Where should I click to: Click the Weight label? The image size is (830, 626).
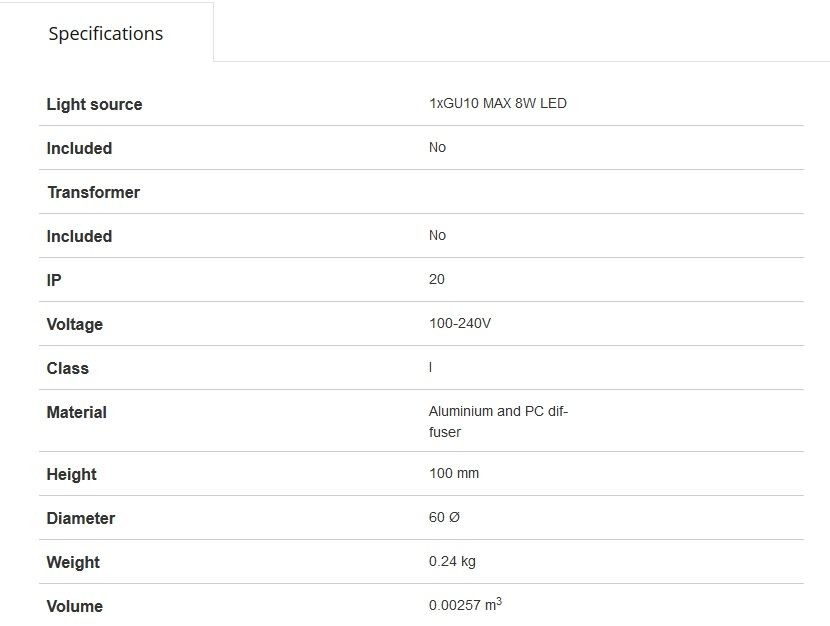click(x=73, y=562)
